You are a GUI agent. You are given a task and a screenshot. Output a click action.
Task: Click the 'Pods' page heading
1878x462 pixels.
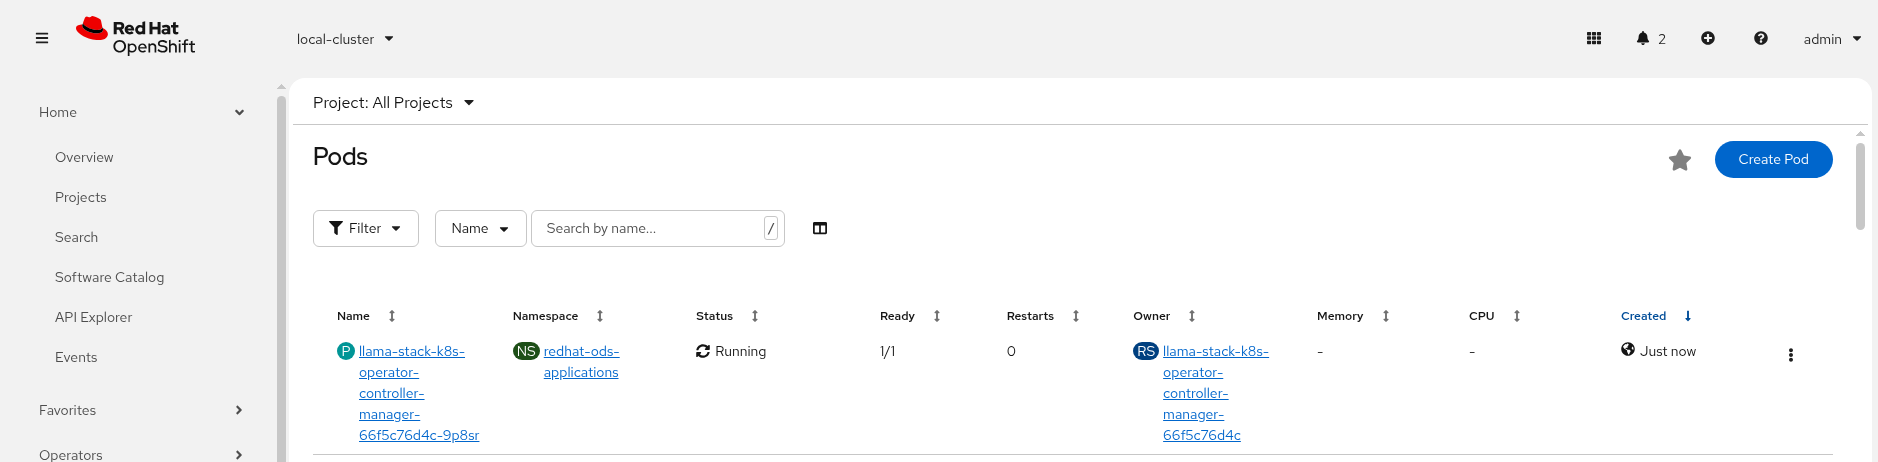click(x=340, y=157)
